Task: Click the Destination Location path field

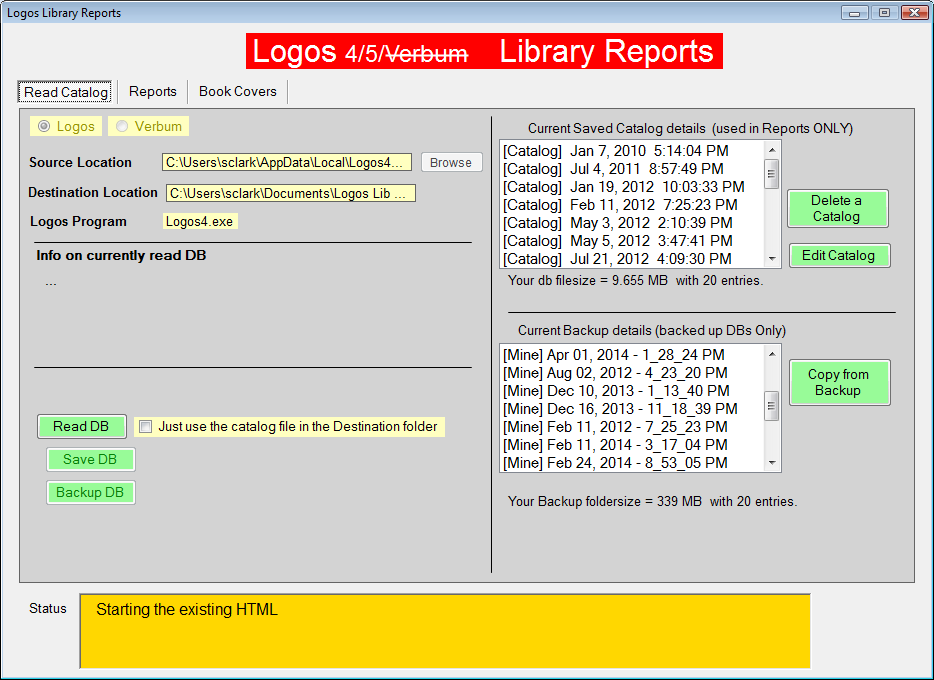Action: click(291, 194)
